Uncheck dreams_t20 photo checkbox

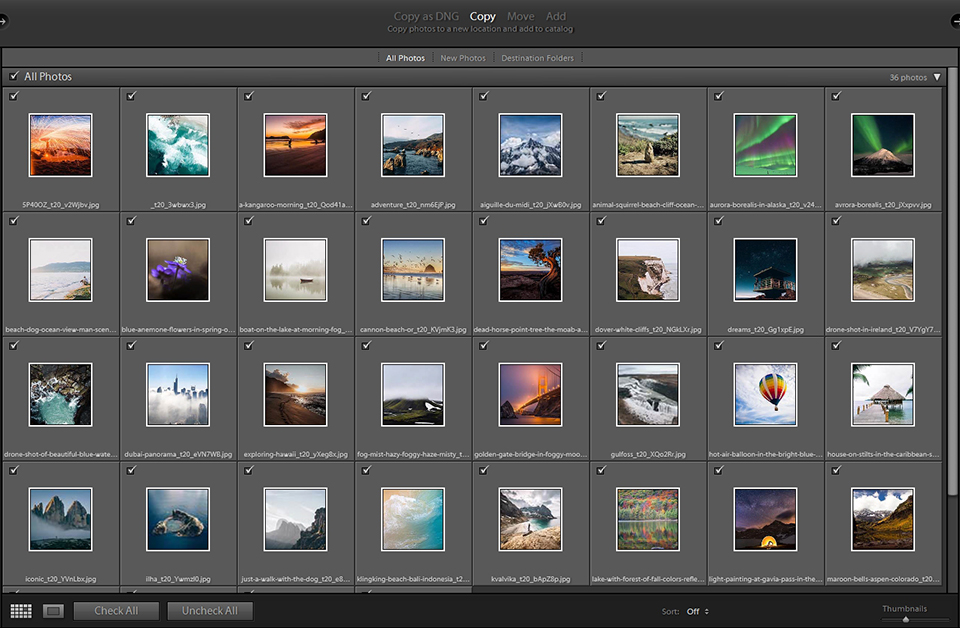click(x=719, y=220)
